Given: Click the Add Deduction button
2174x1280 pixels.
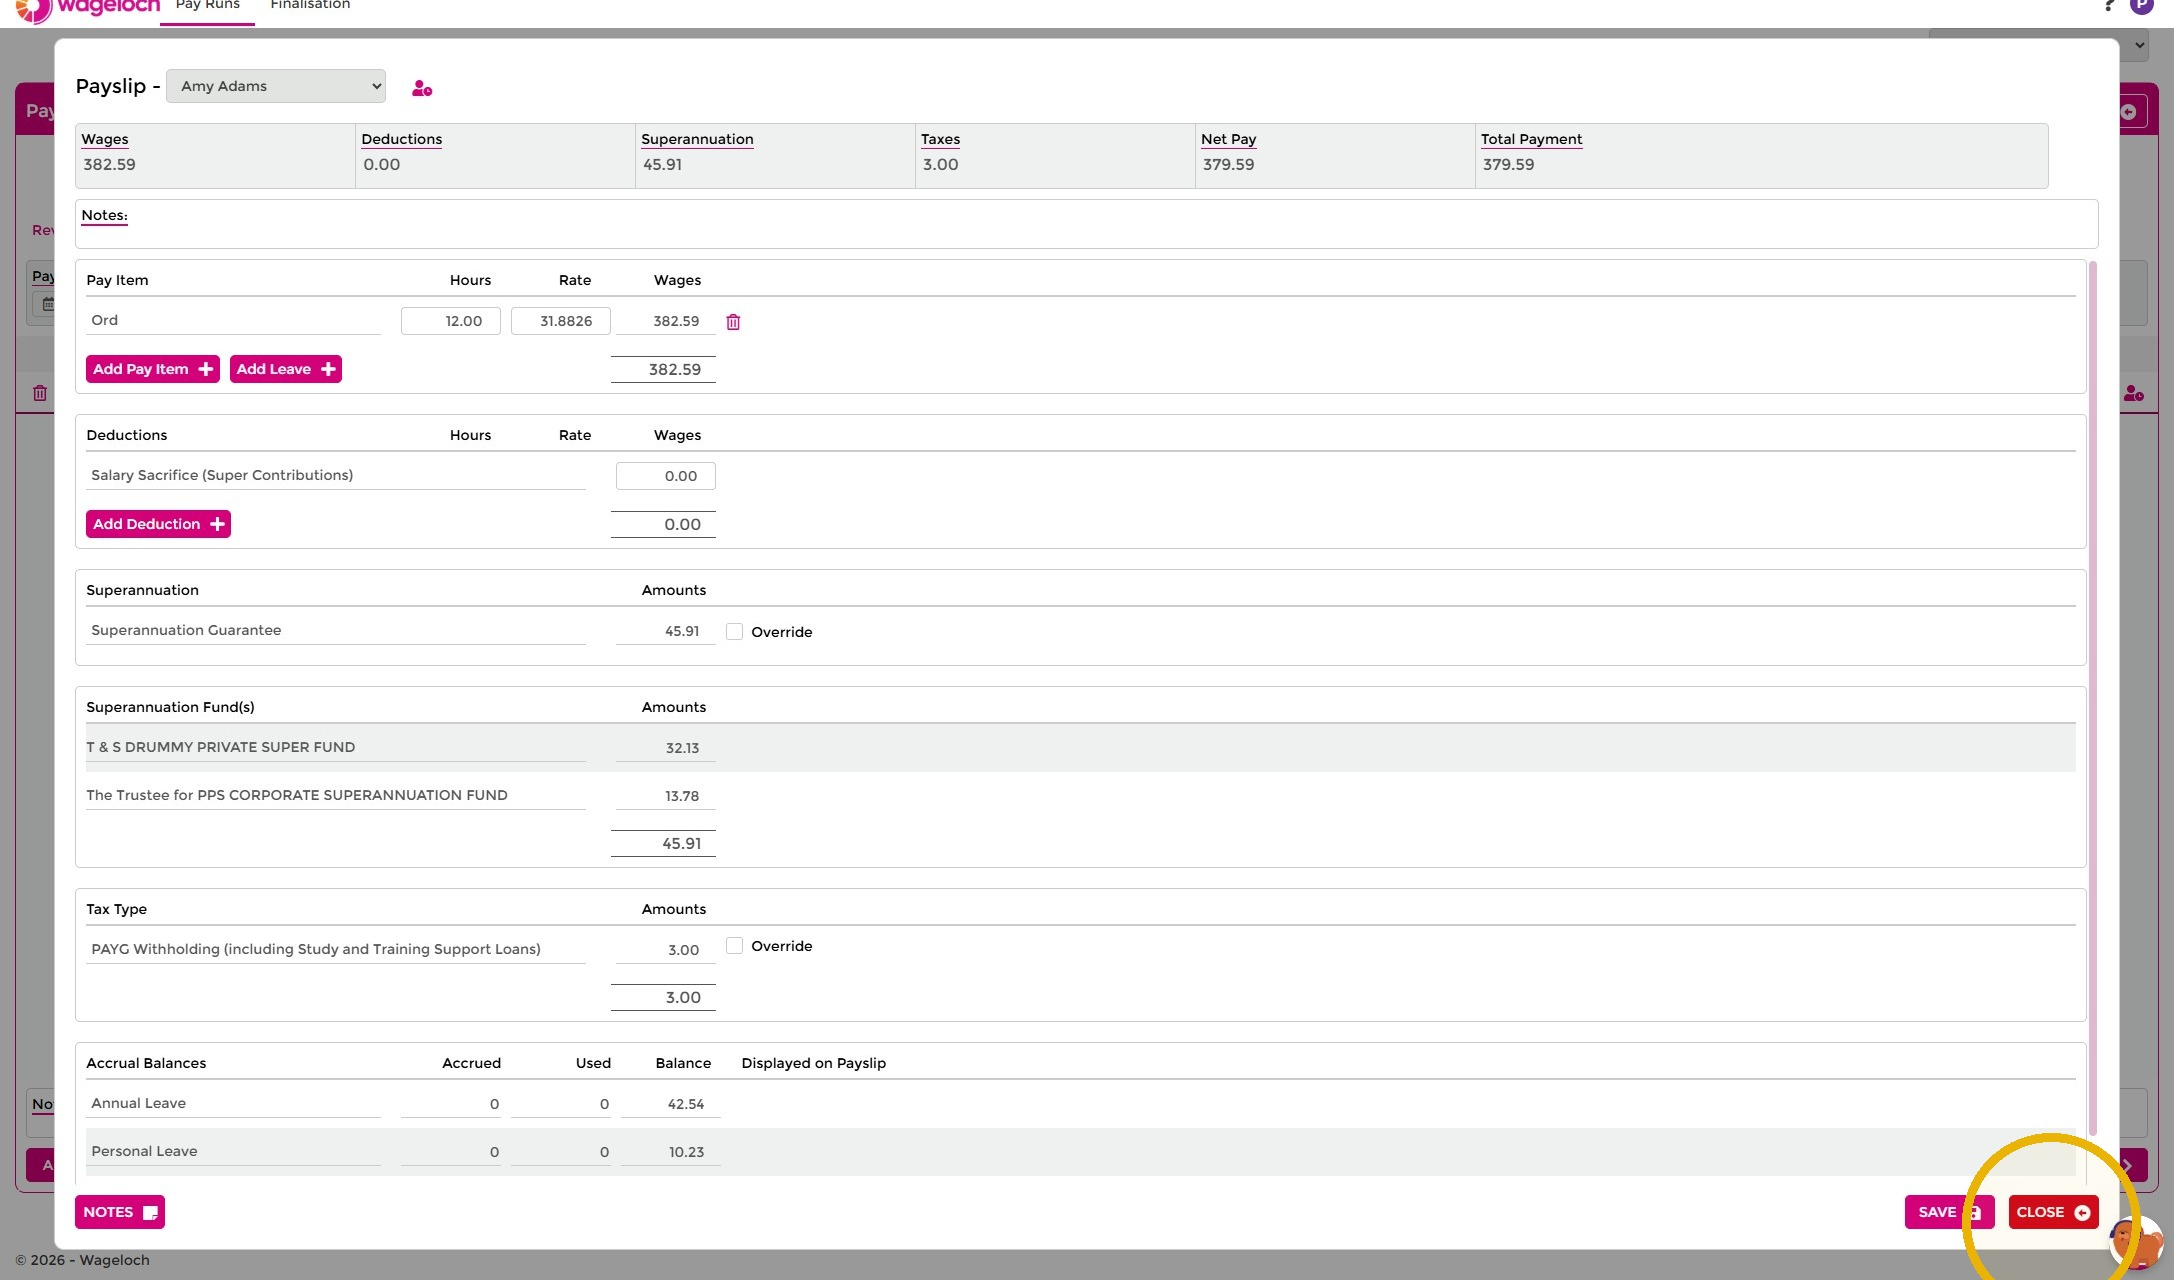Looking at the screenshot, I should pyautogui.click(x=158, y=524).
